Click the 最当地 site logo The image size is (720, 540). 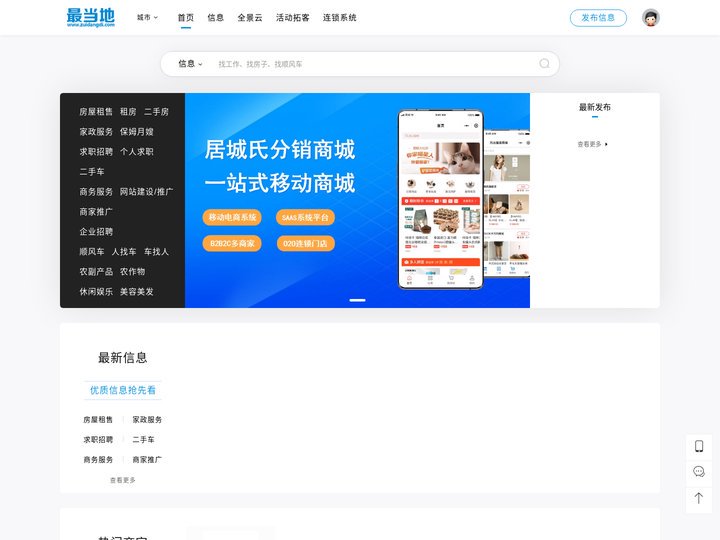90,17
